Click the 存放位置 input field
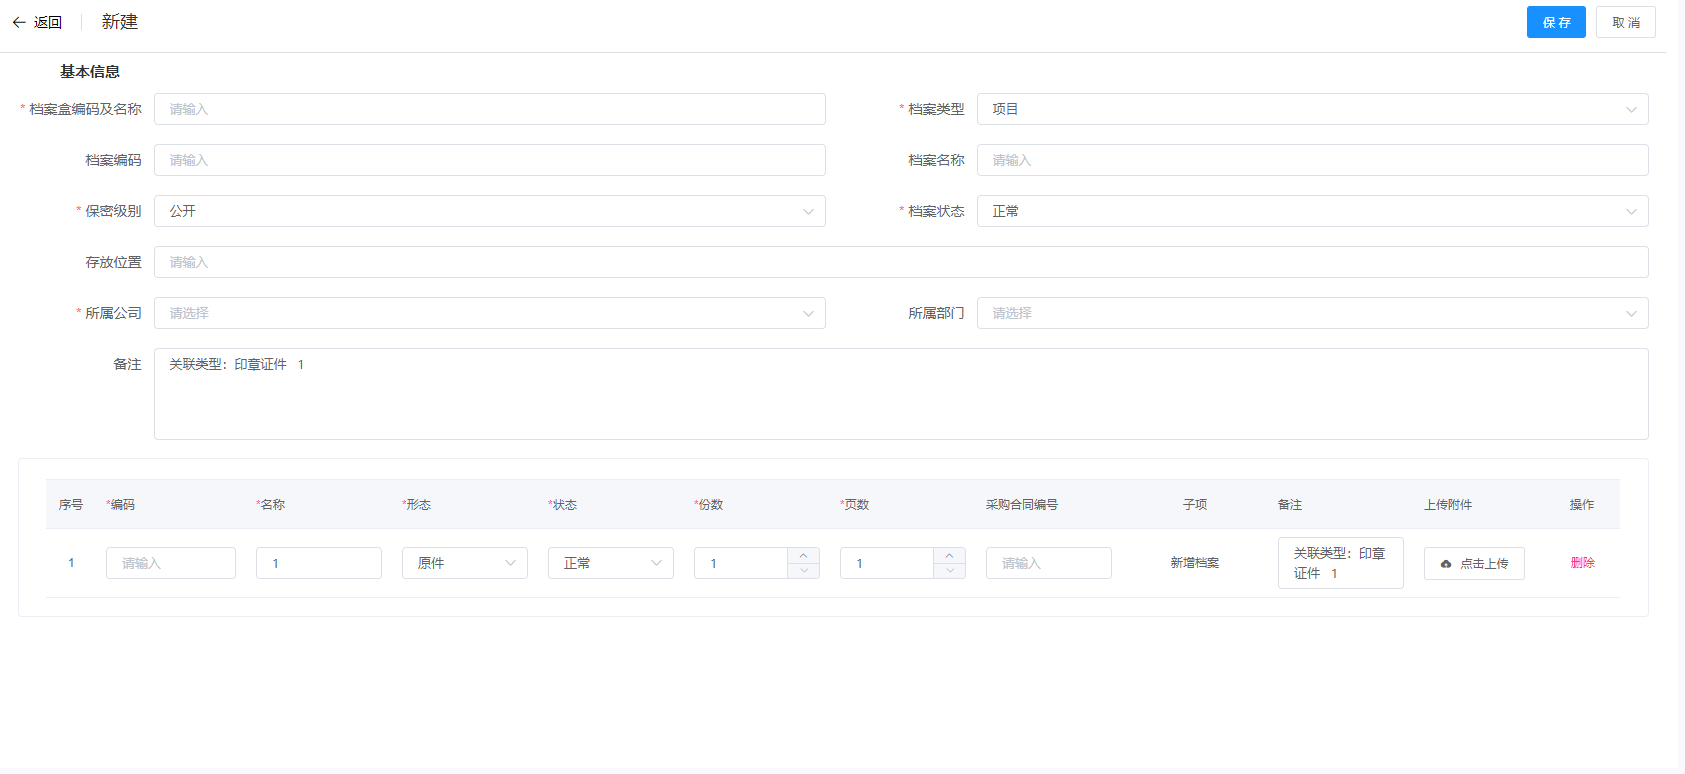Viewport: 1685px width, 774px height. (900, 262)
